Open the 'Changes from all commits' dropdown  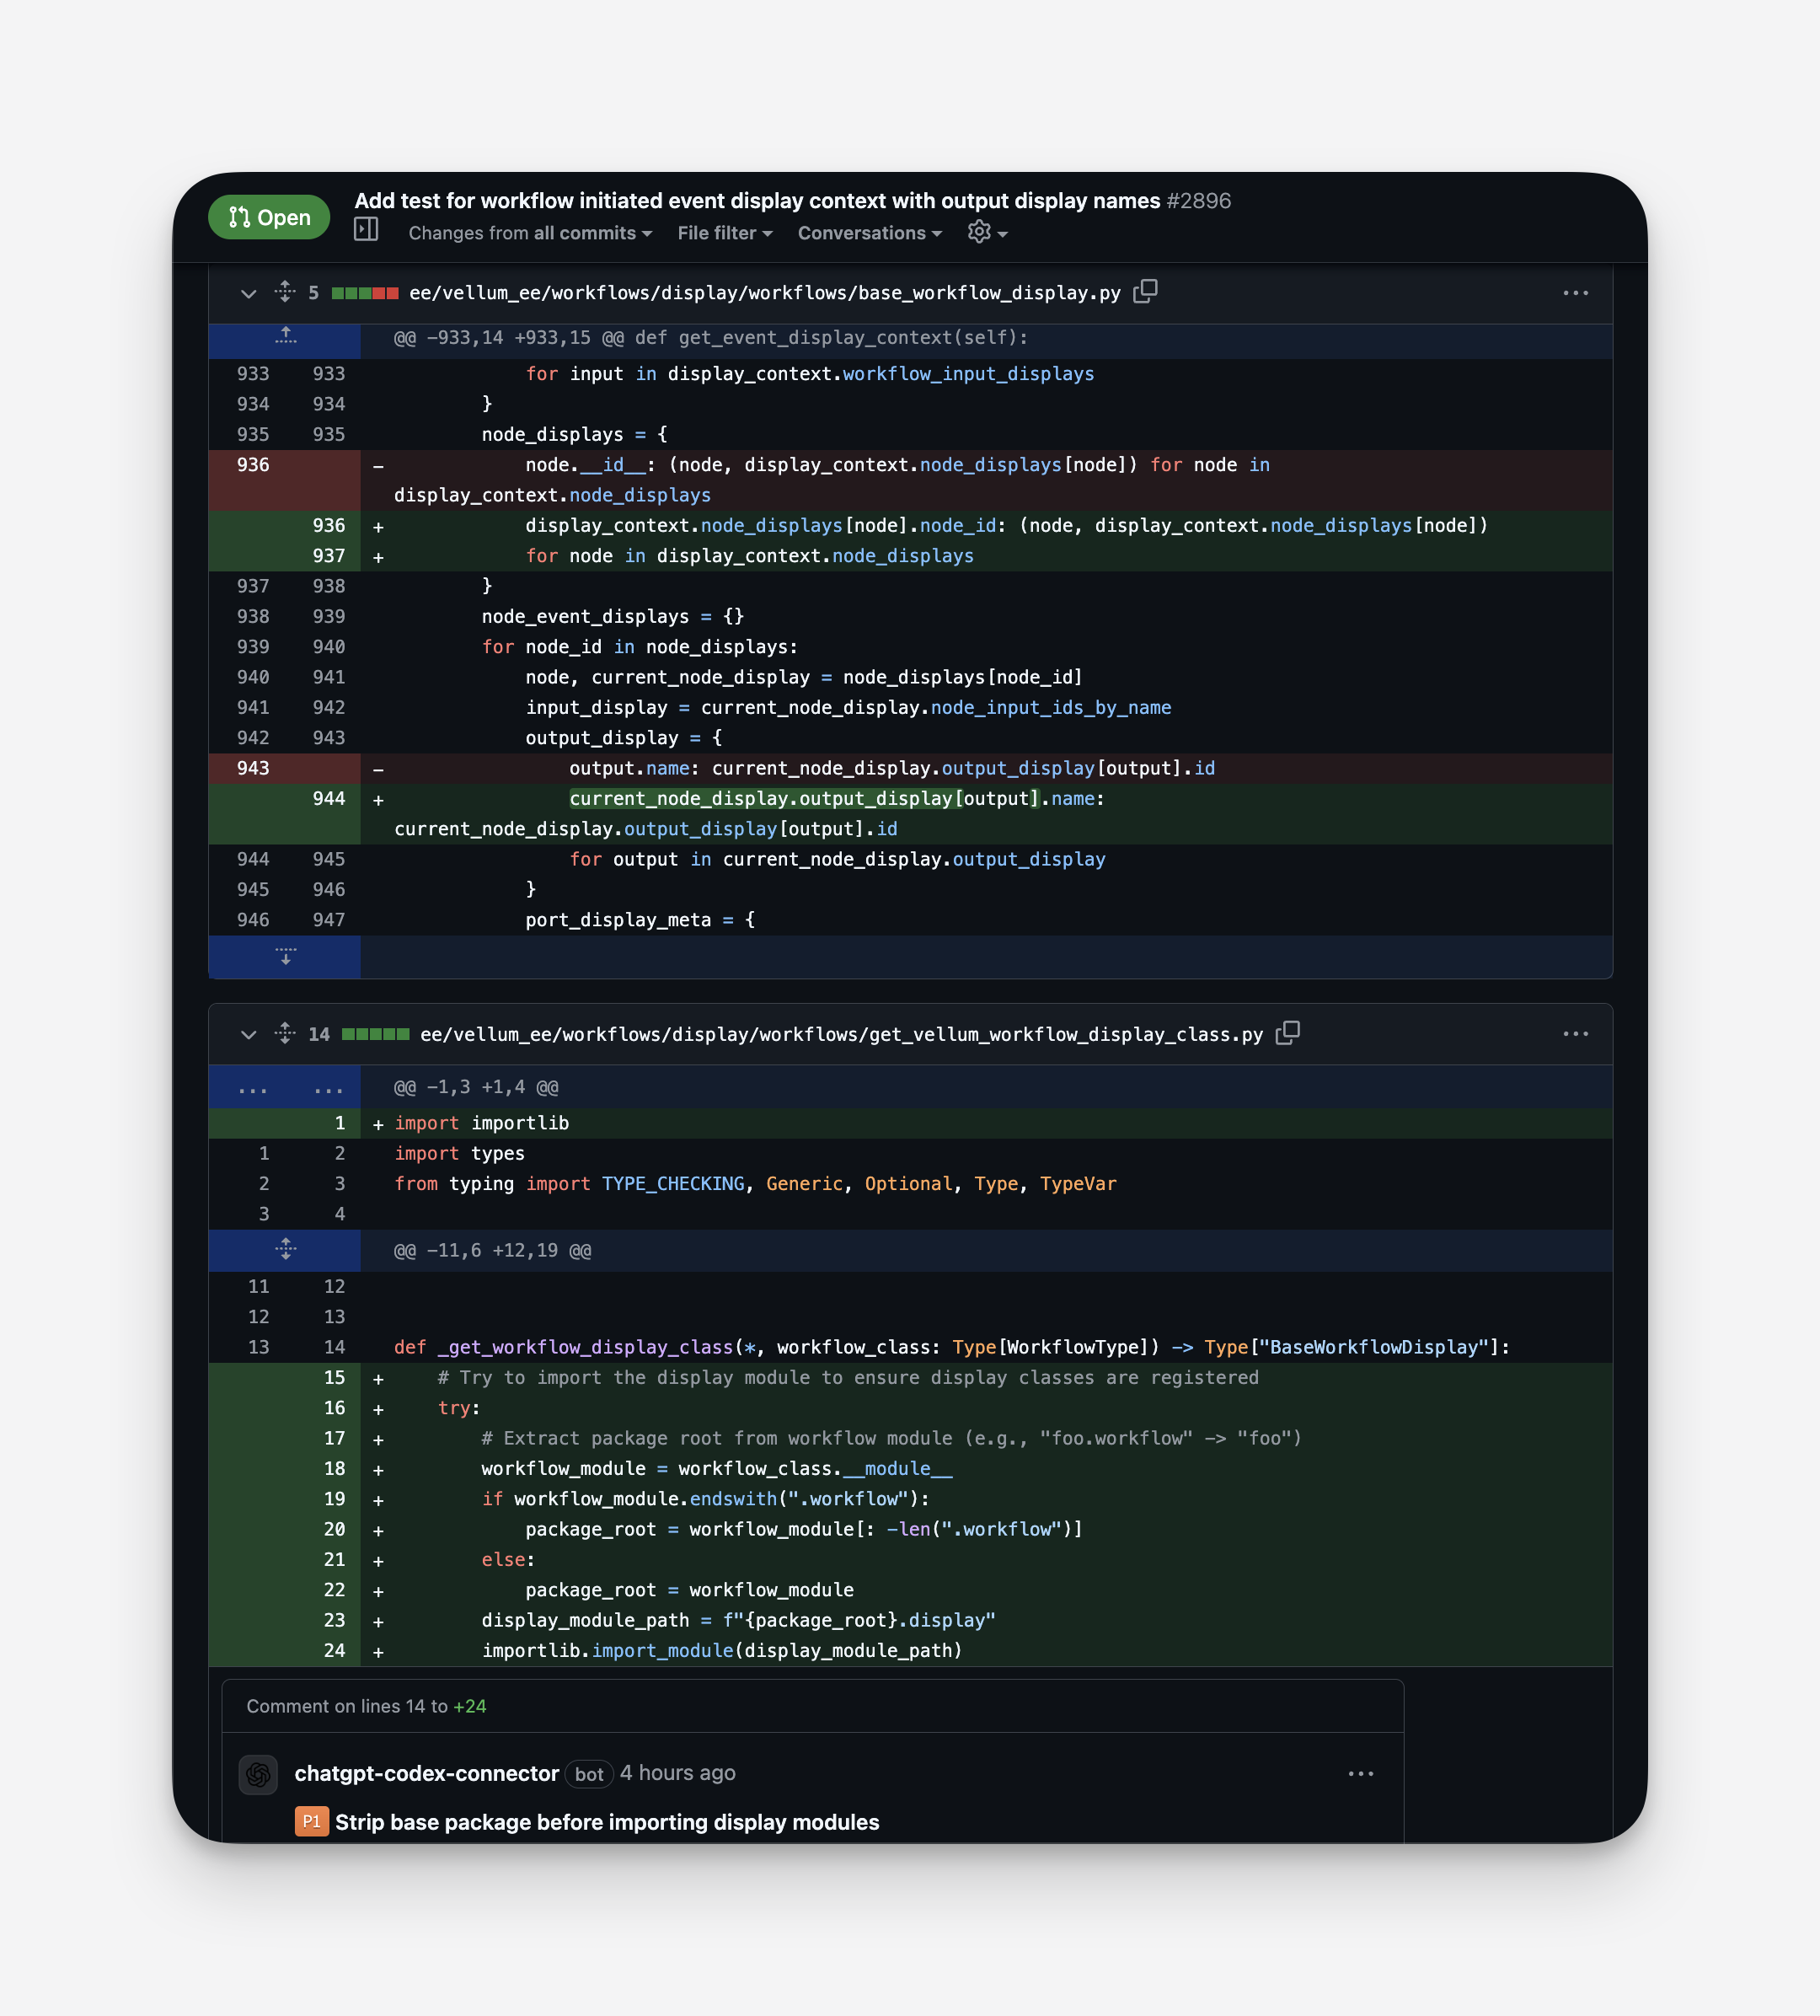530,233
